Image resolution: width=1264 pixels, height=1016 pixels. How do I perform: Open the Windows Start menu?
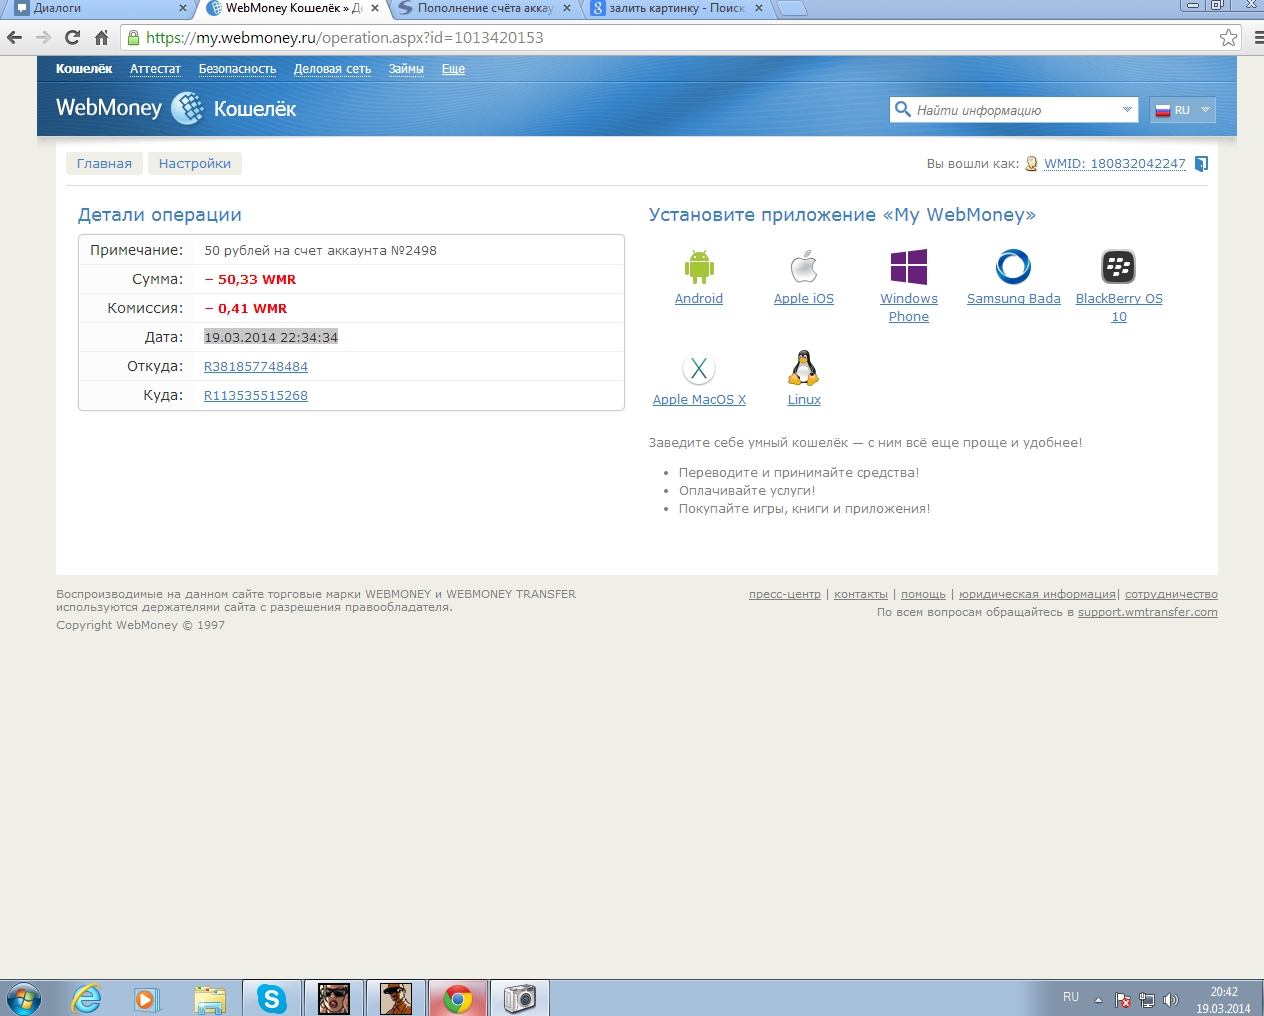(23, 999)
